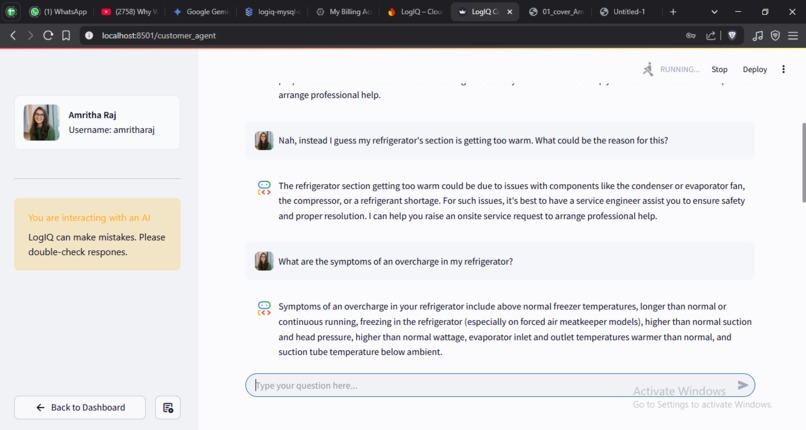Screen dimensions: 806x430
Task: Click the localhost:8501 address bar
Action: [158, 35]
